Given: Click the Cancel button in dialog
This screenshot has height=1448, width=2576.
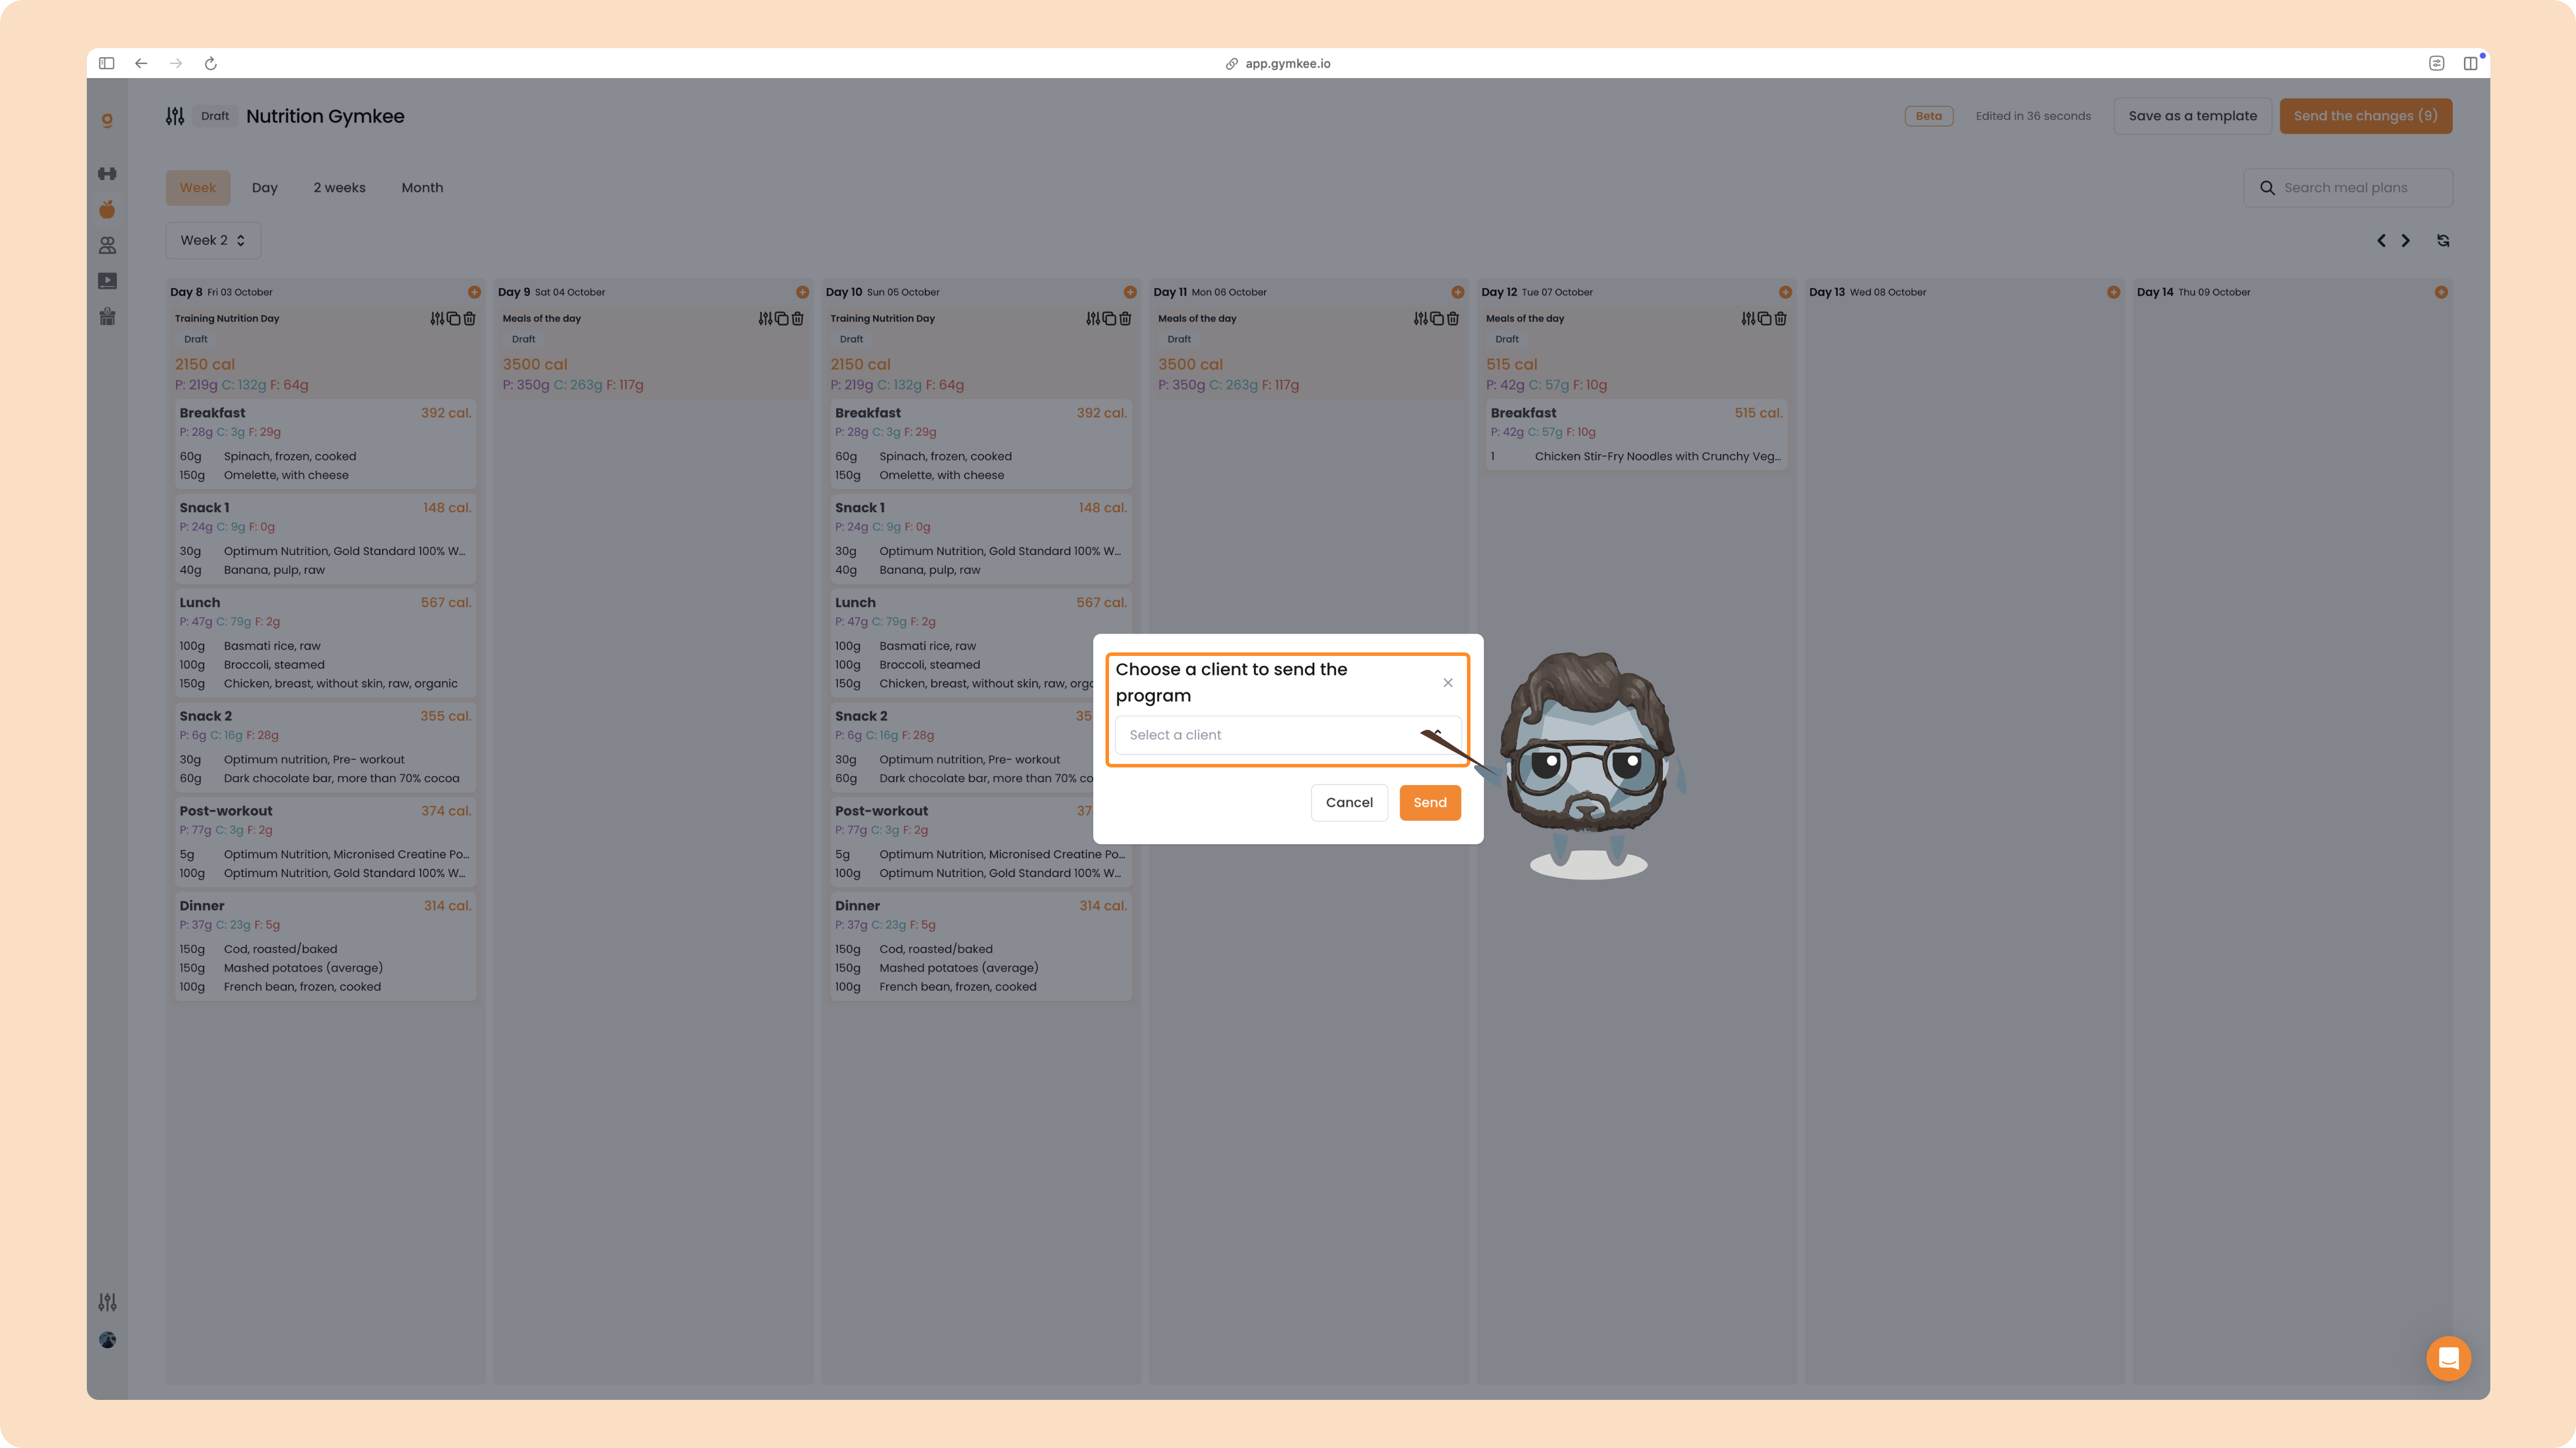Looking at the screenshot, I should 1349,802.
